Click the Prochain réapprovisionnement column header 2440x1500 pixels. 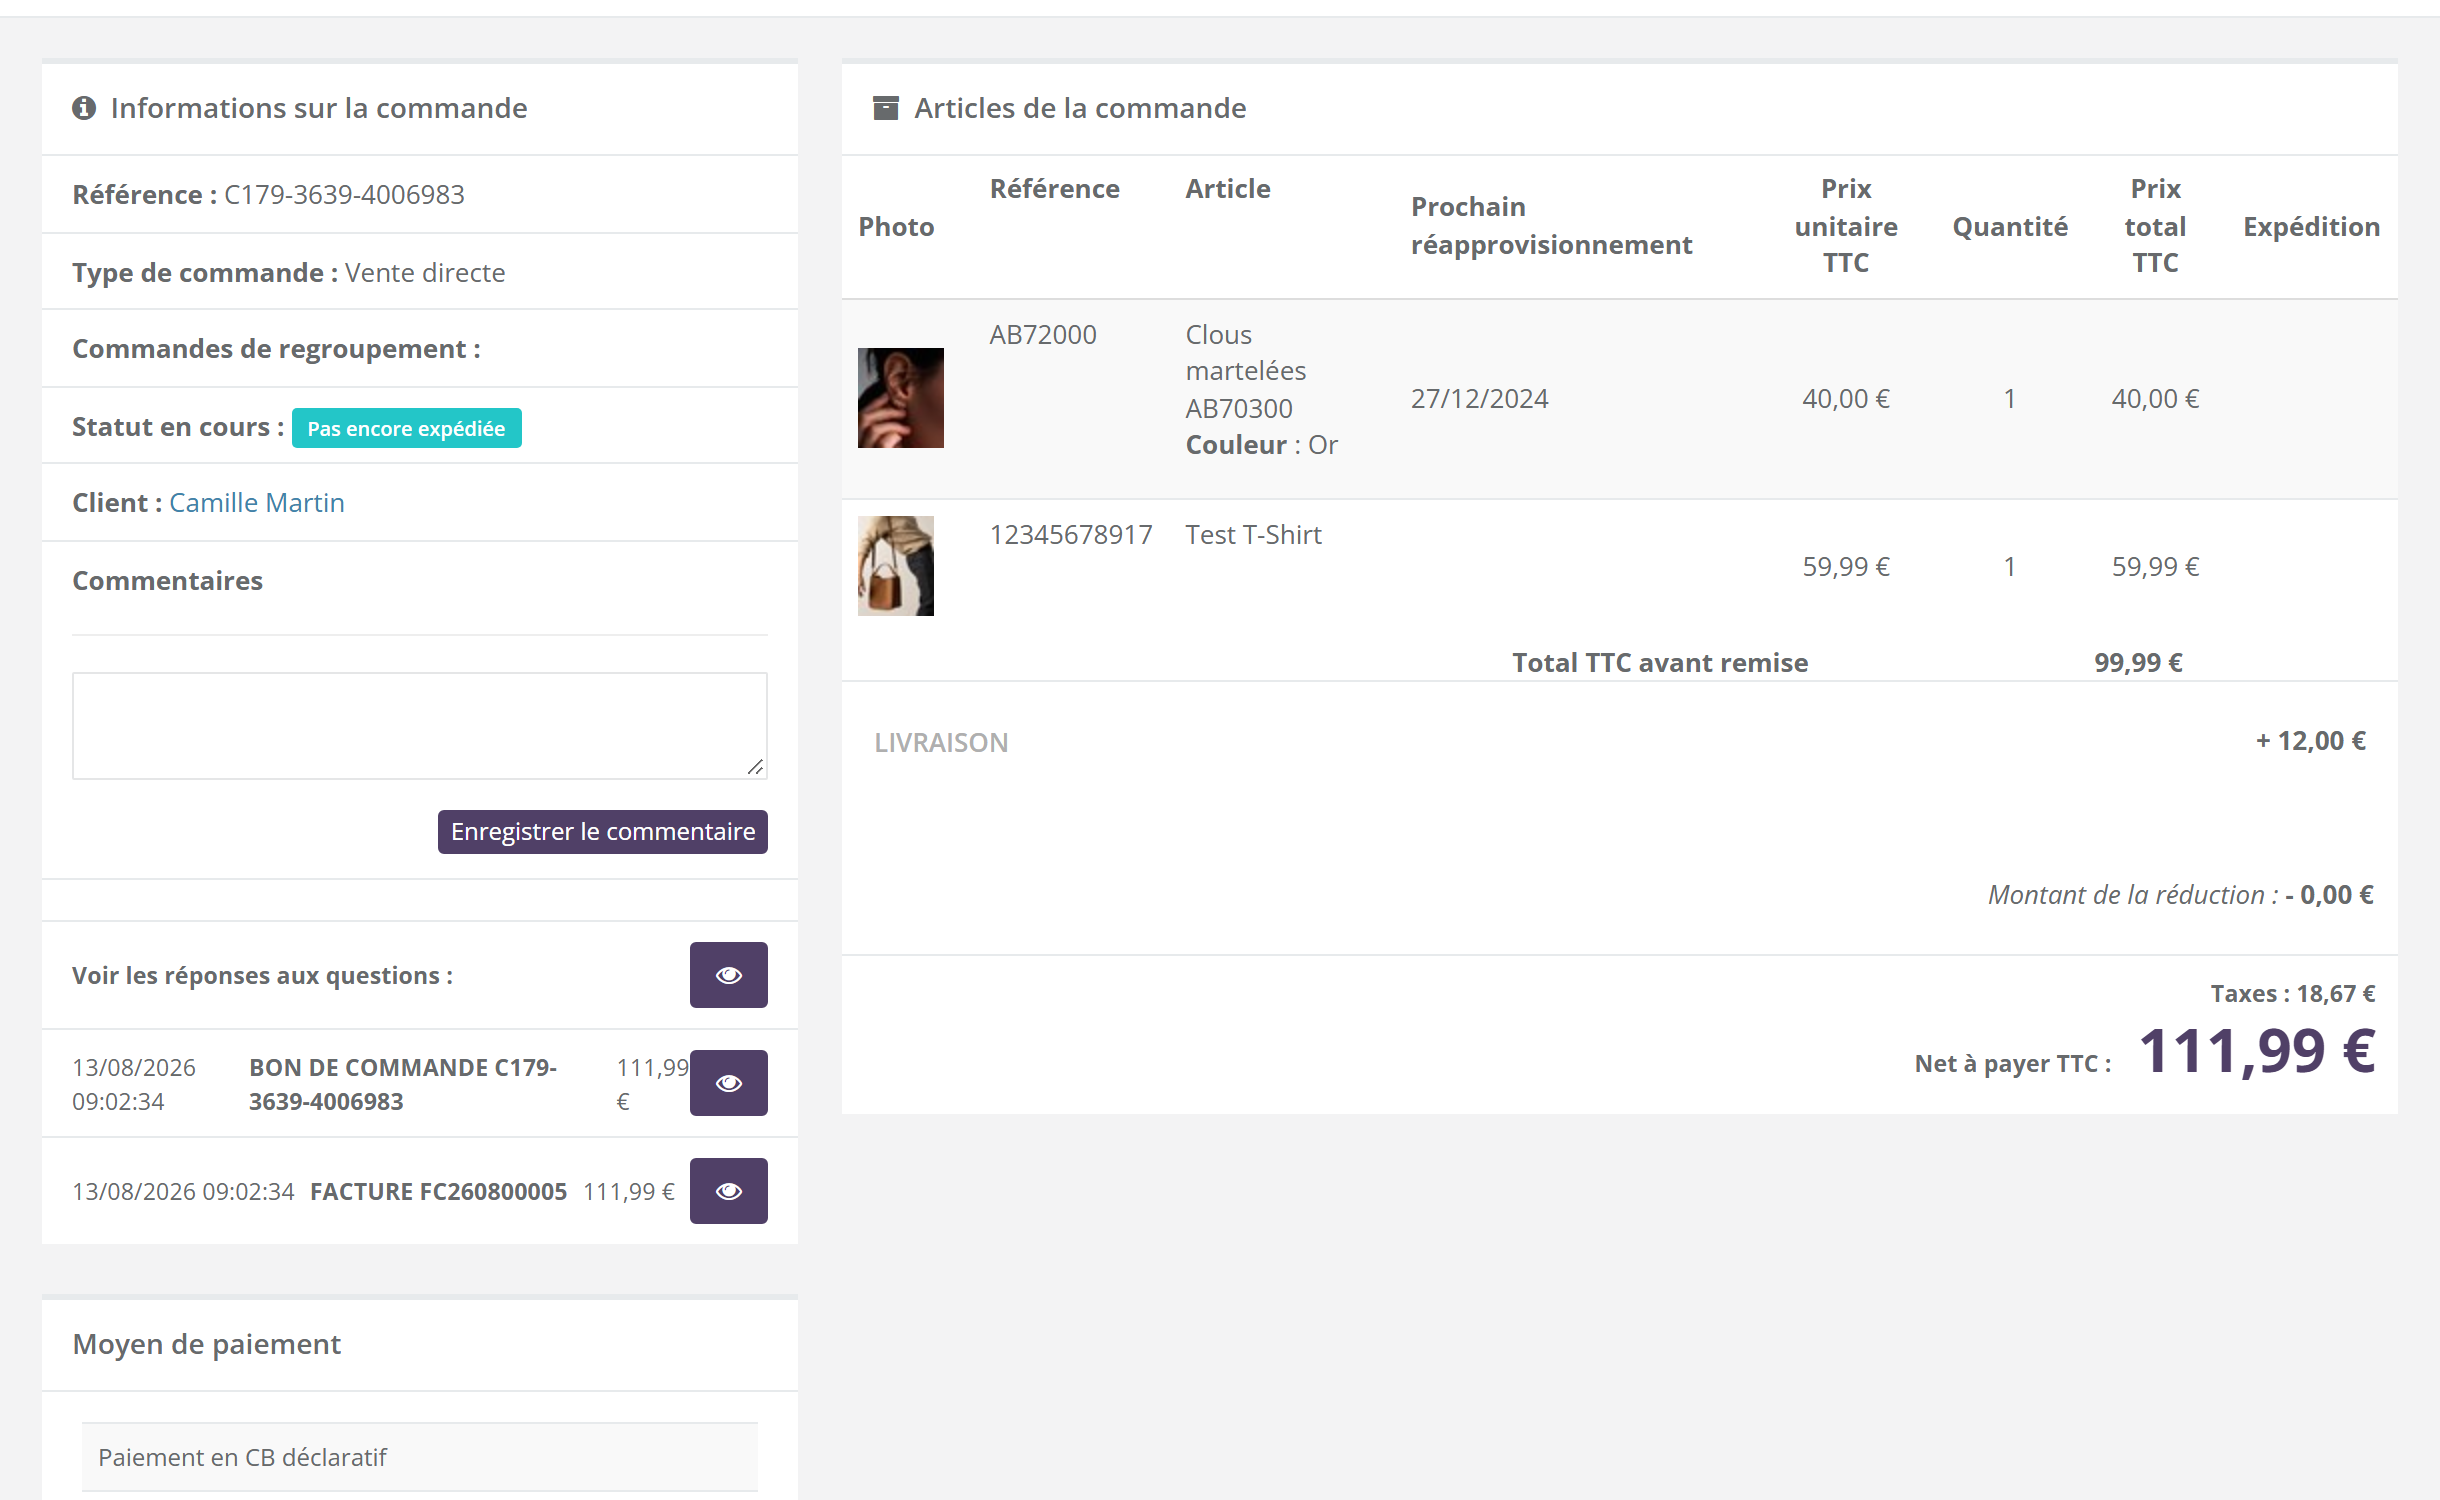[1551, 226]
